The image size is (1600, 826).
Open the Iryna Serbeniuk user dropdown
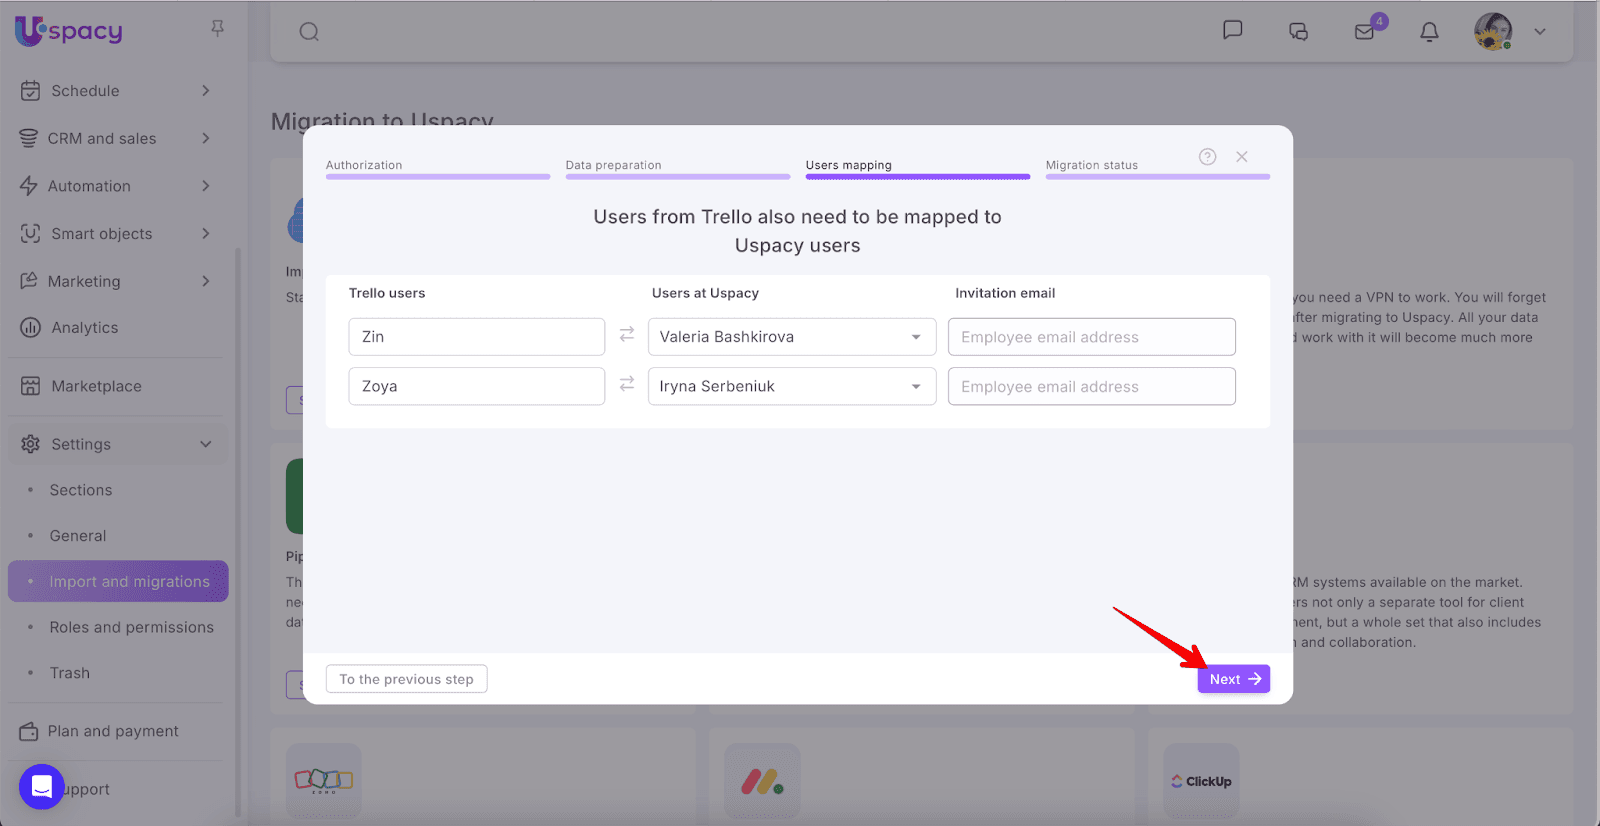[791, 387]
